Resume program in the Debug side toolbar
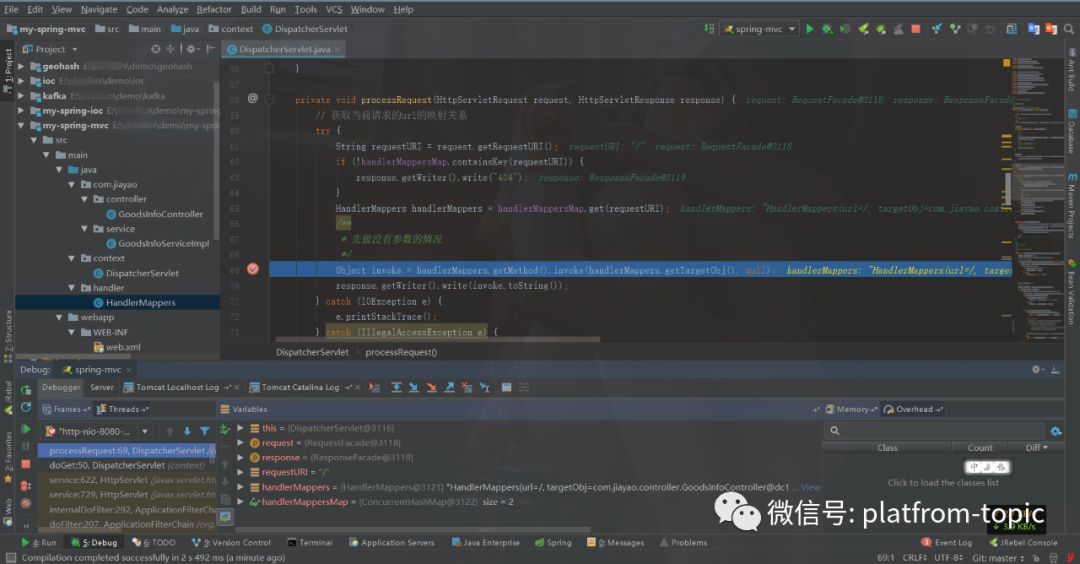The height and width of the screenshot is (564, 1080). click(26, 429)
